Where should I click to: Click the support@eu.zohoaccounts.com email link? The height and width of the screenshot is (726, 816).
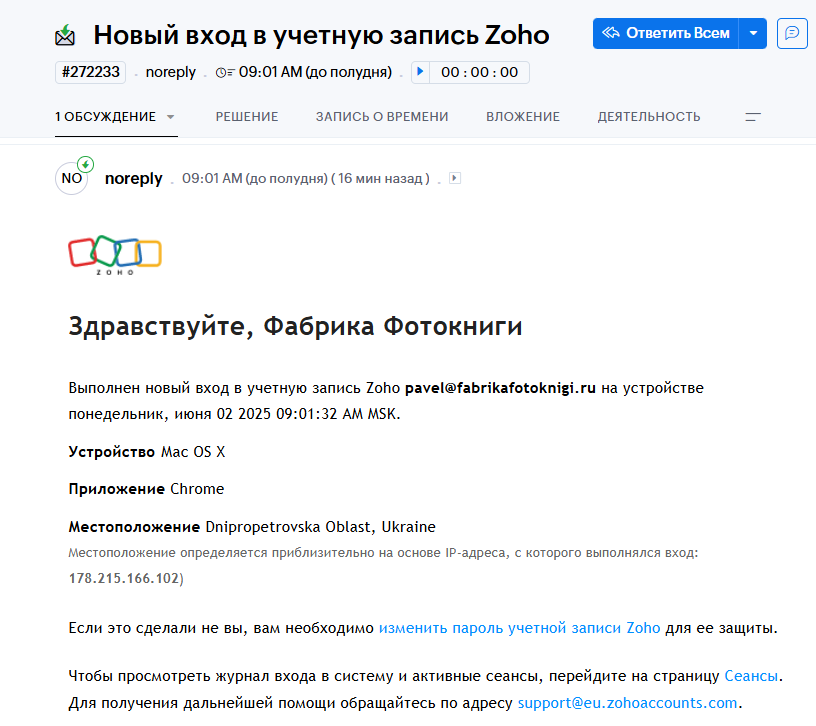point(627,703)
